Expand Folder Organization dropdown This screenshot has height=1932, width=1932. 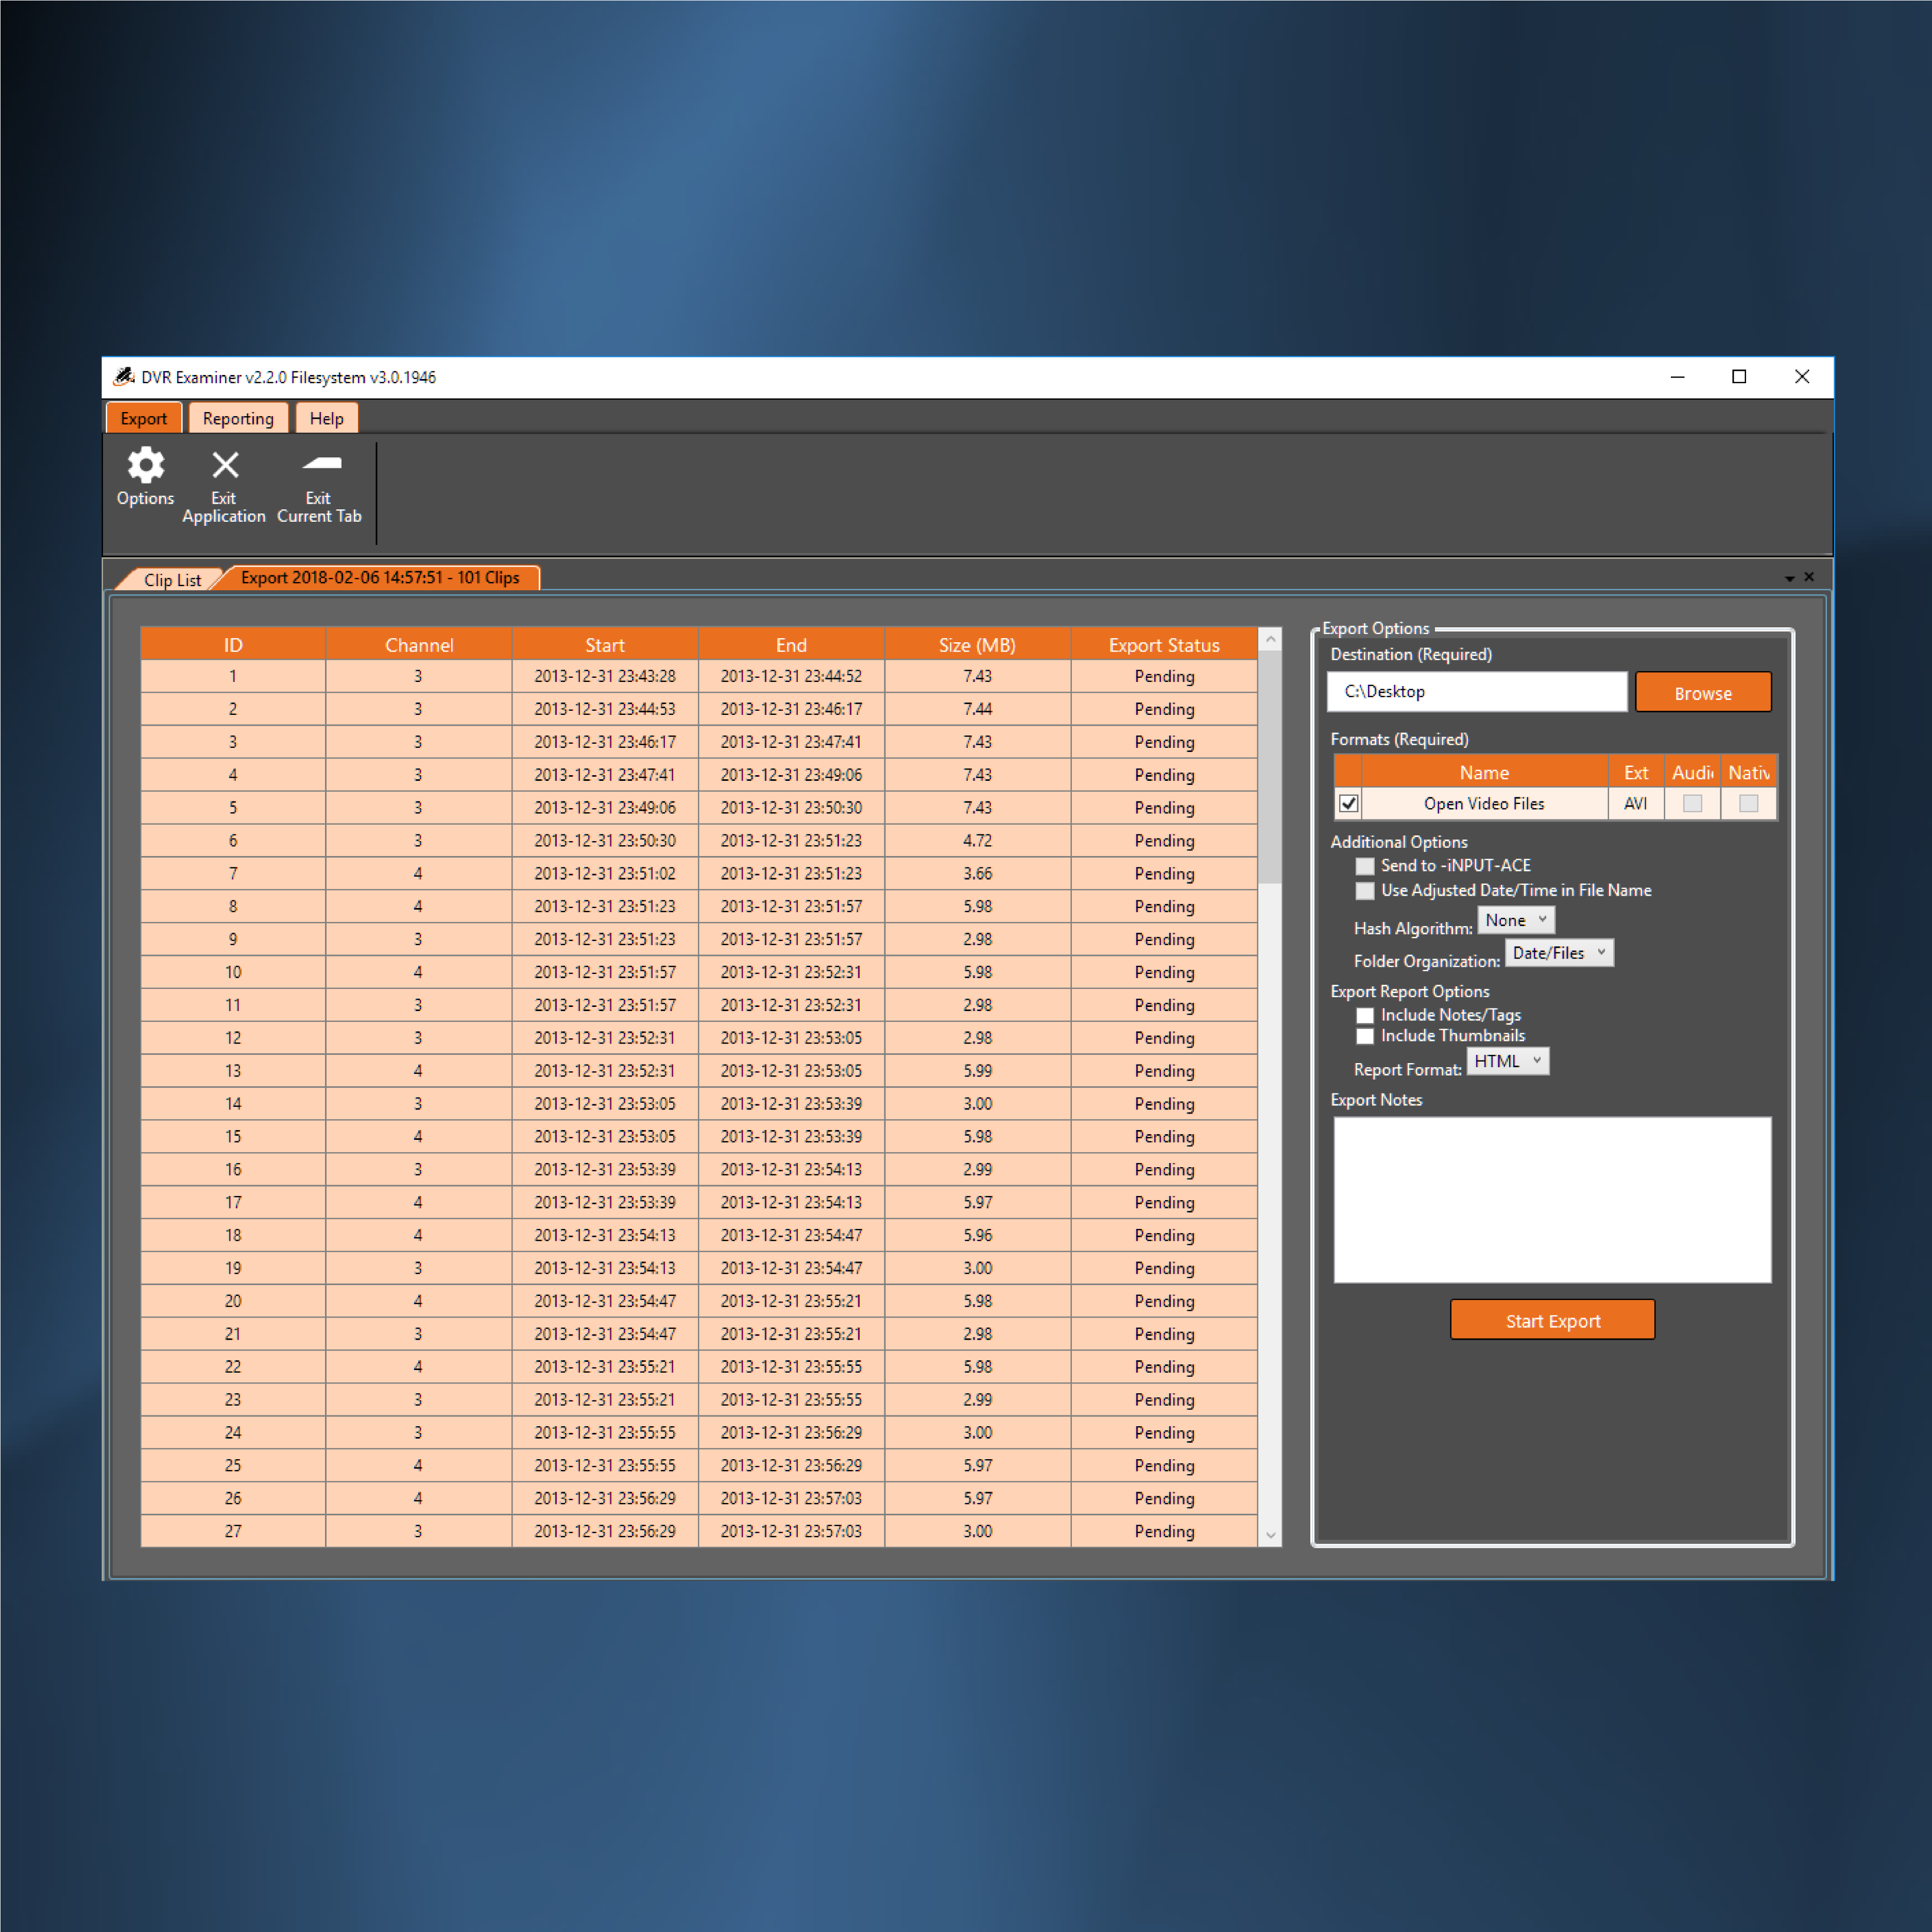[x=1558, y=953]
